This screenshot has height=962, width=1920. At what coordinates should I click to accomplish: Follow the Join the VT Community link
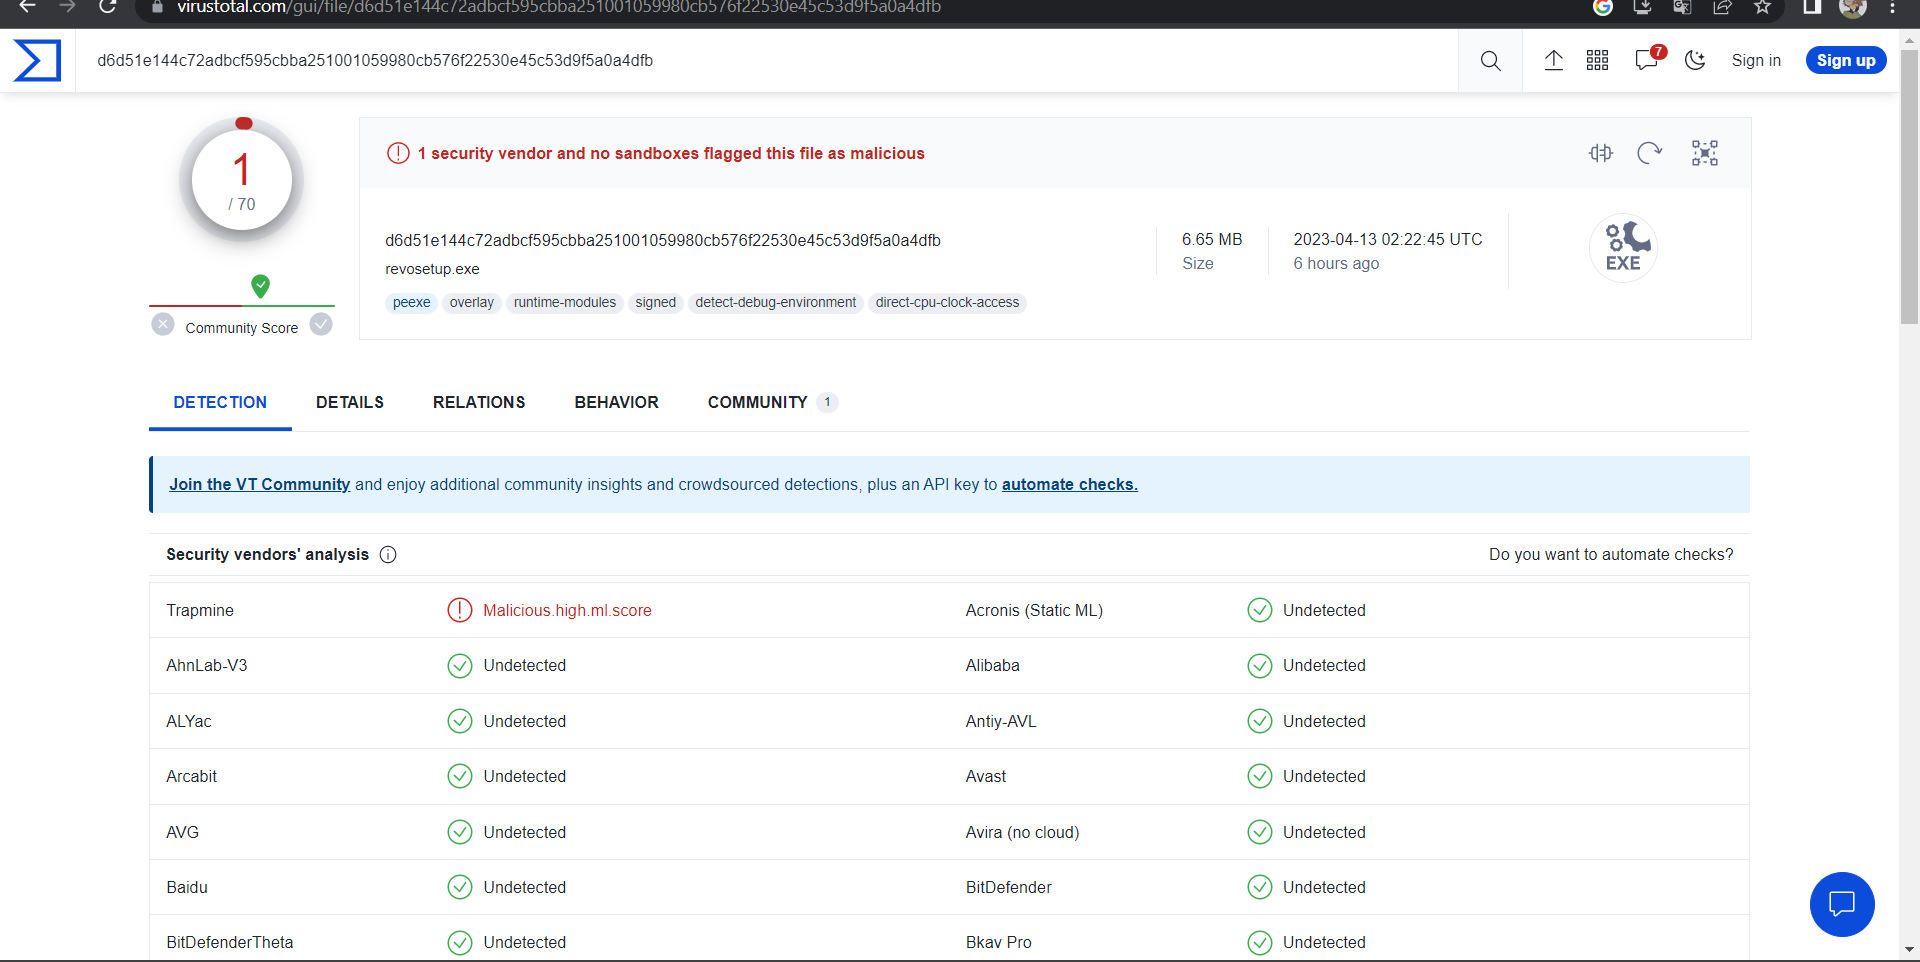click(259, 485)
